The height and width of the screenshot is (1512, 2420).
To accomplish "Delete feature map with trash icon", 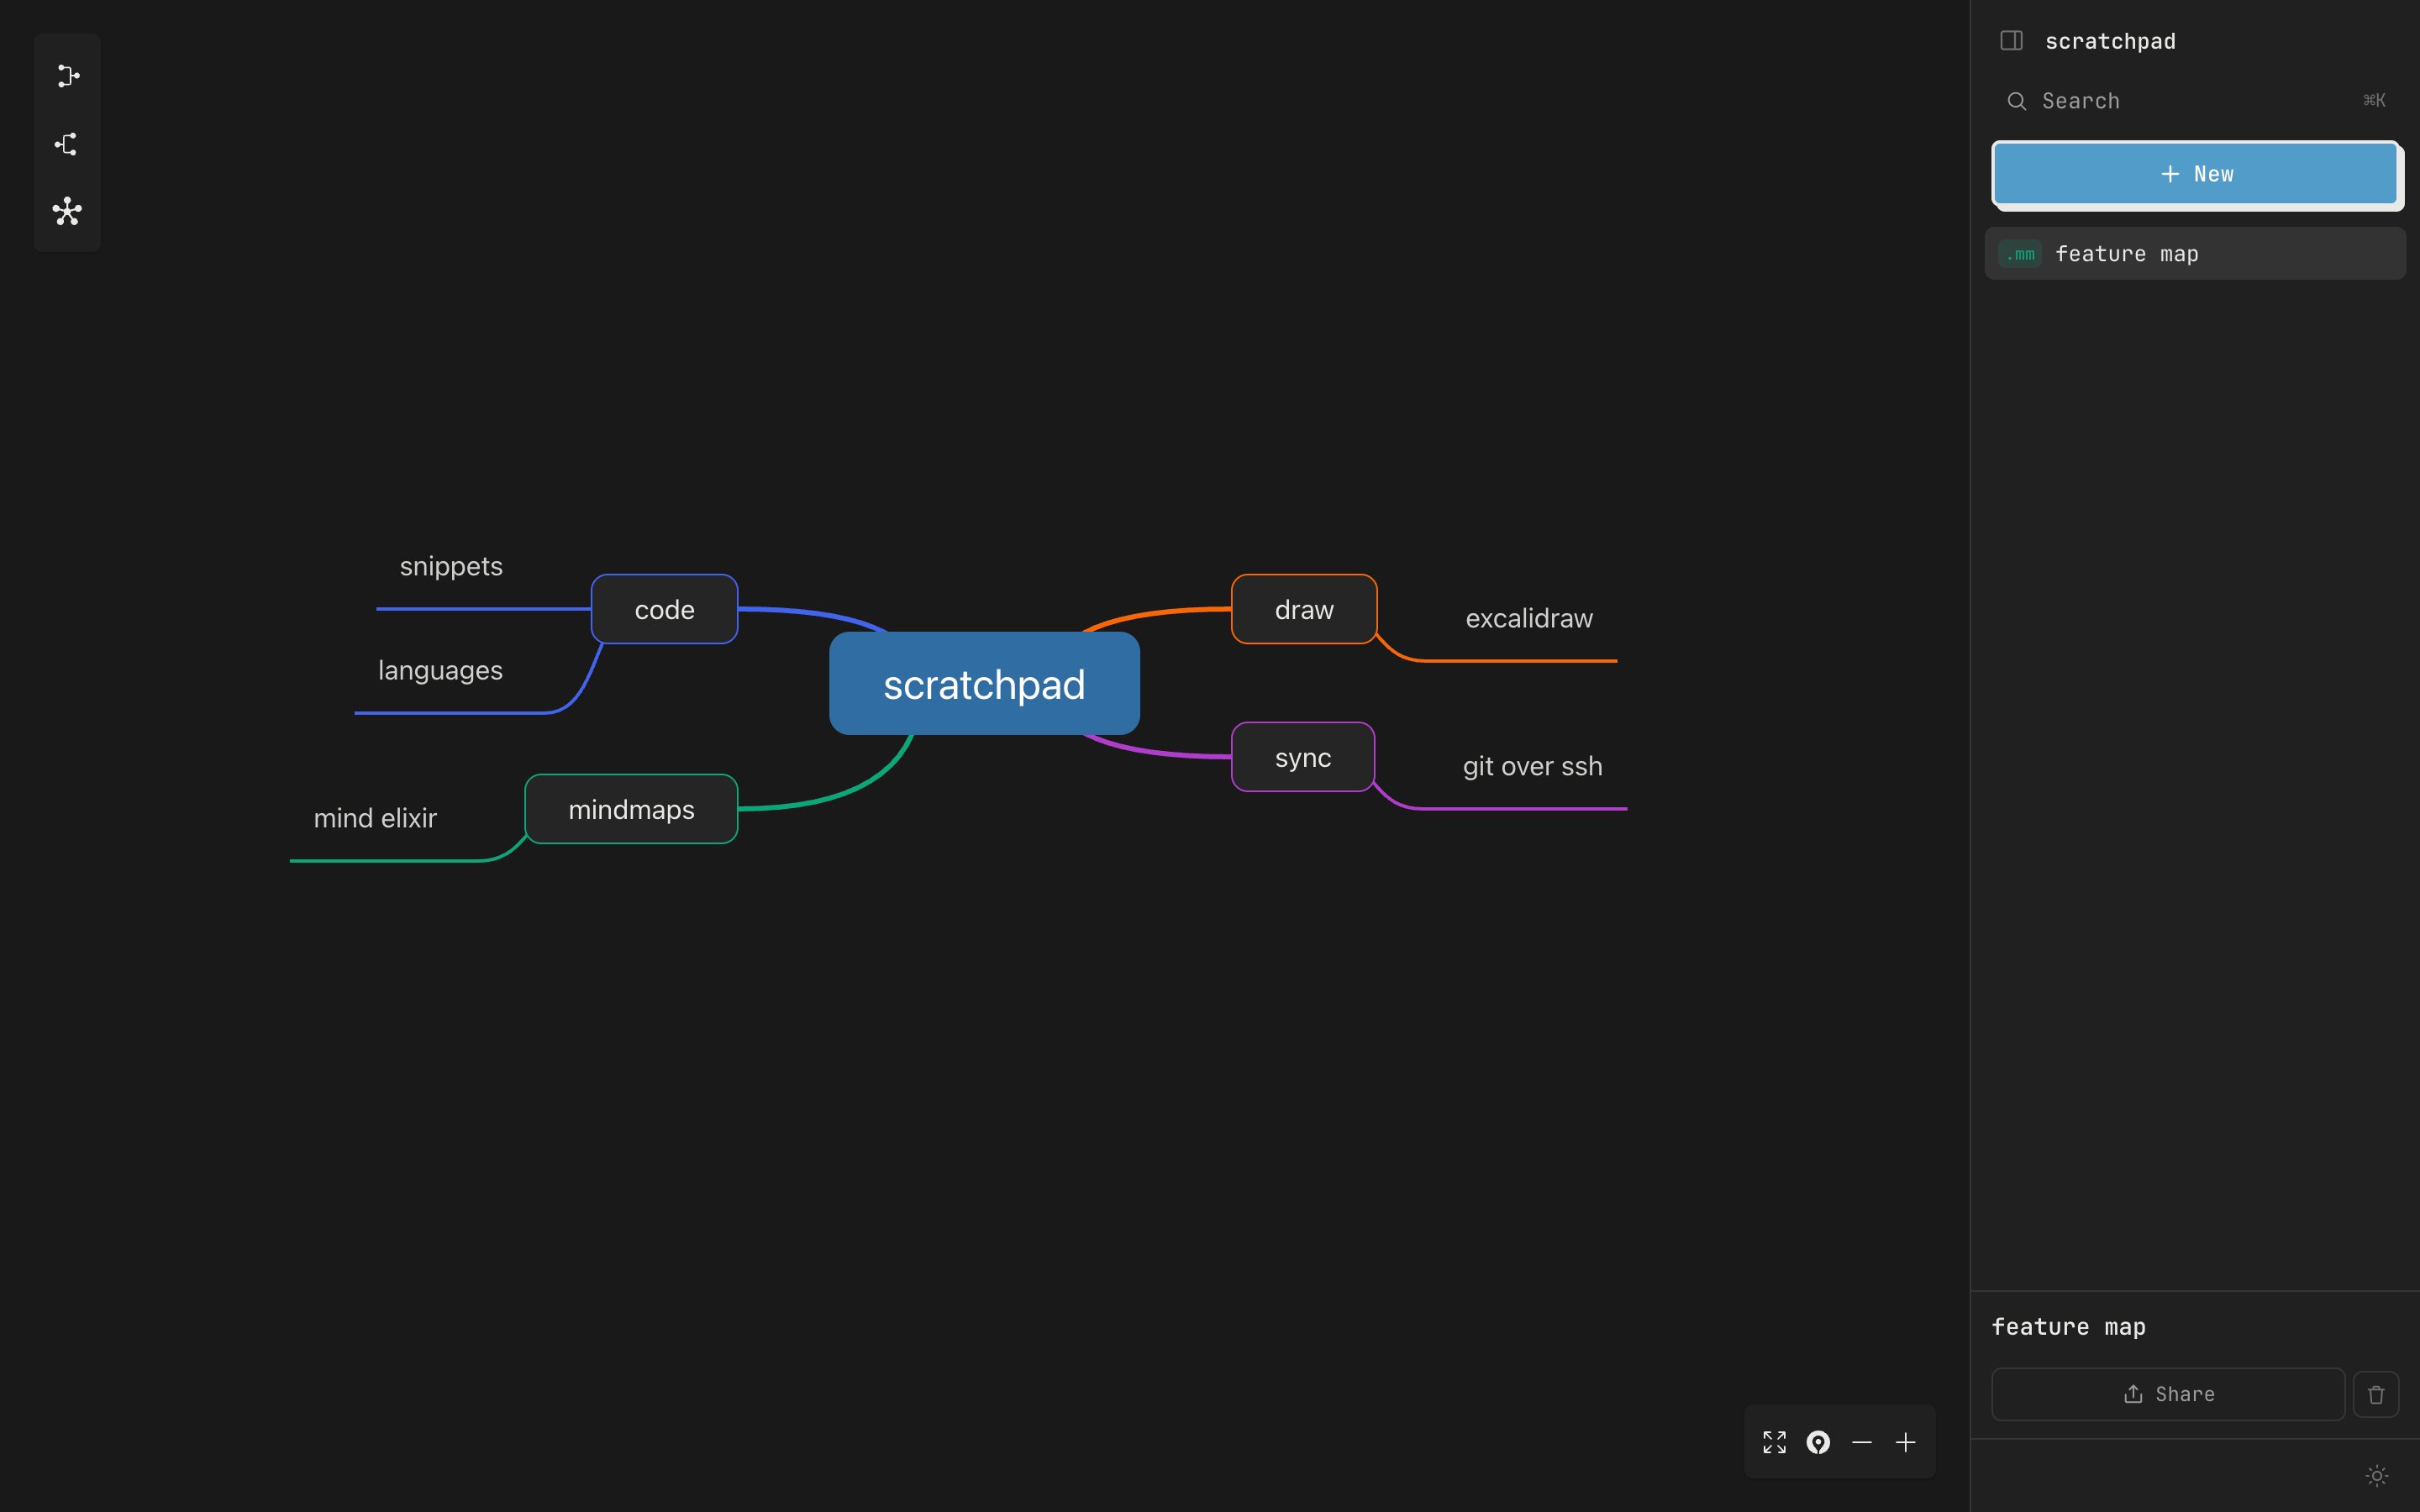I will pyautogui.click(x=2376, y=1394).
